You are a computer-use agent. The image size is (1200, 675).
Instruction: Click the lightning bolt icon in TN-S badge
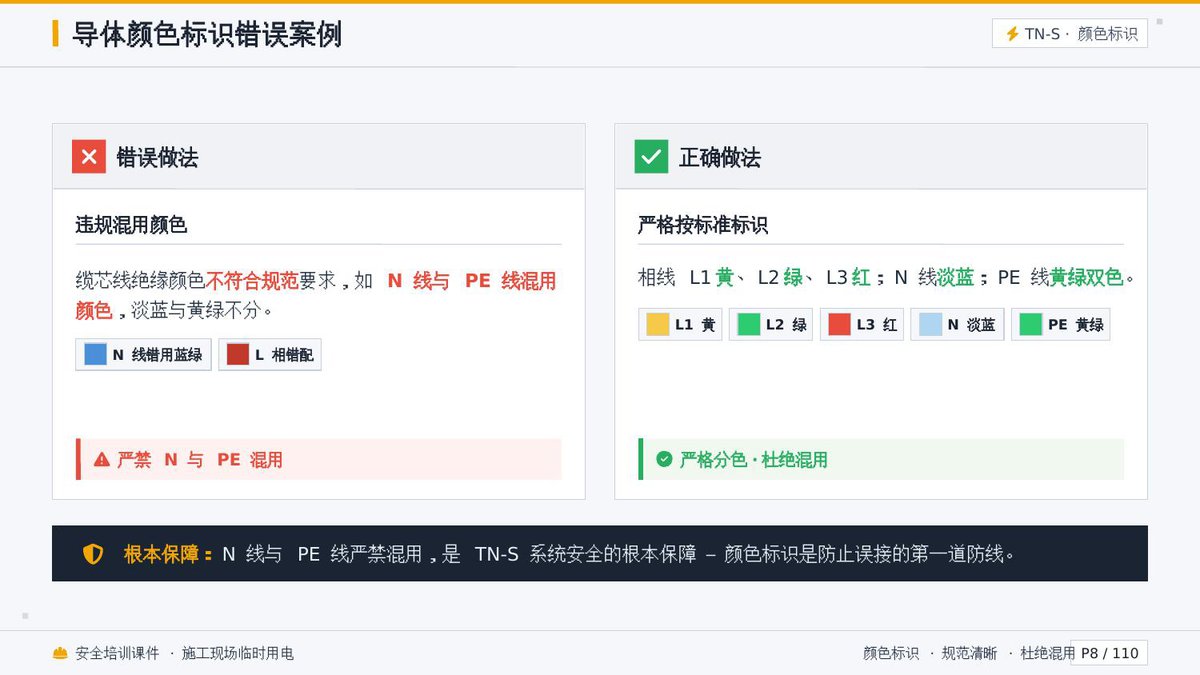[1012, 34]
